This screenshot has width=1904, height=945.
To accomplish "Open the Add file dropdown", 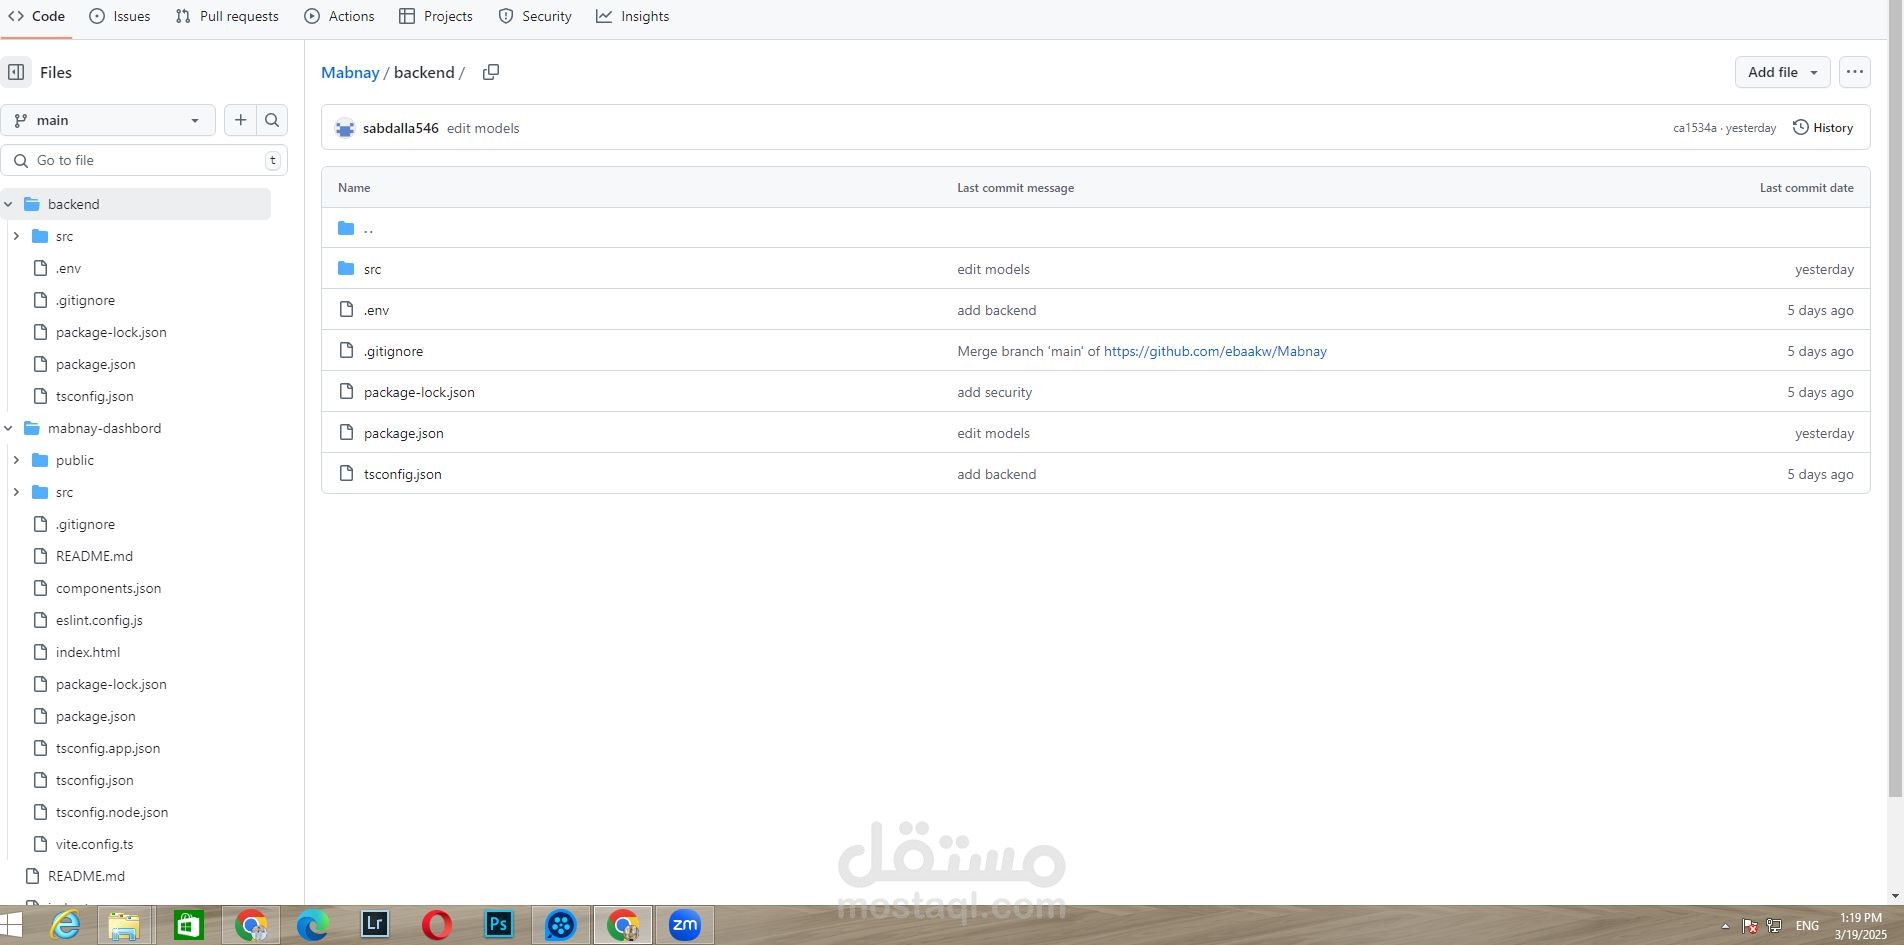I will point(1781,71).
